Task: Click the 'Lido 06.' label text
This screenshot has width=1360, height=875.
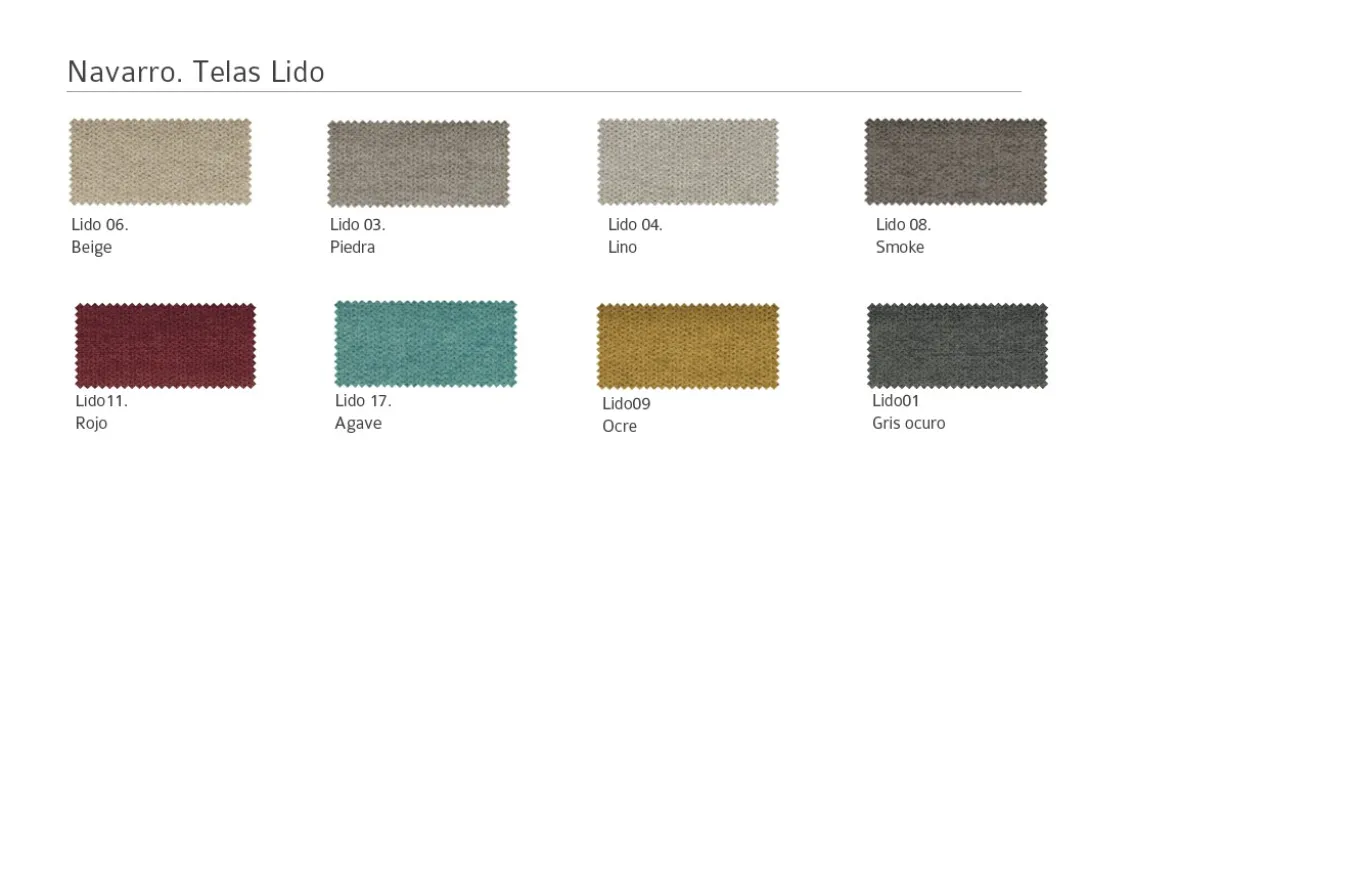Action: 100,225
